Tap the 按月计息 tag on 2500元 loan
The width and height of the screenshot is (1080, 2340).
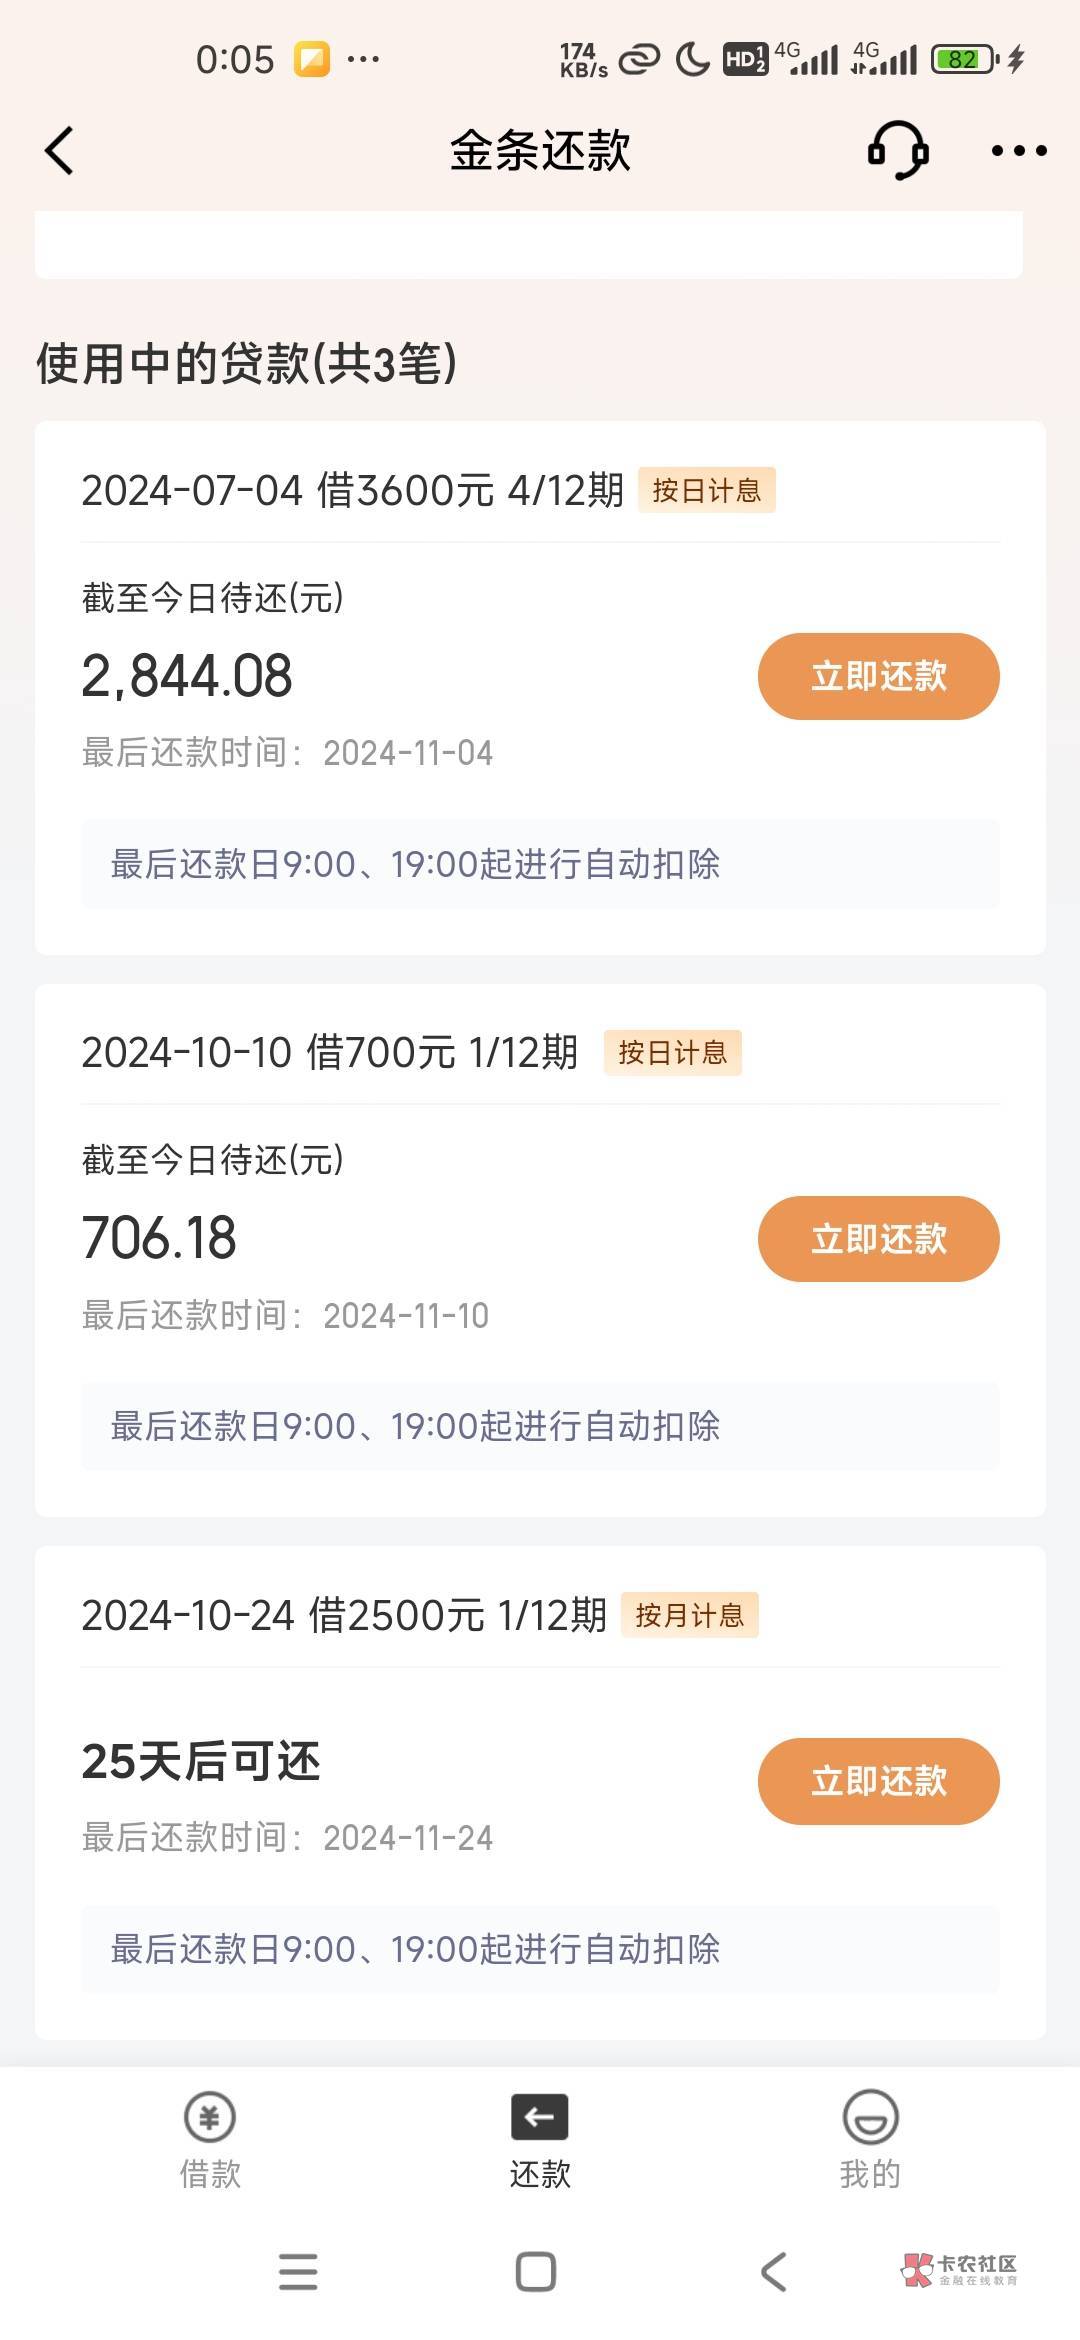point(690,1616)
